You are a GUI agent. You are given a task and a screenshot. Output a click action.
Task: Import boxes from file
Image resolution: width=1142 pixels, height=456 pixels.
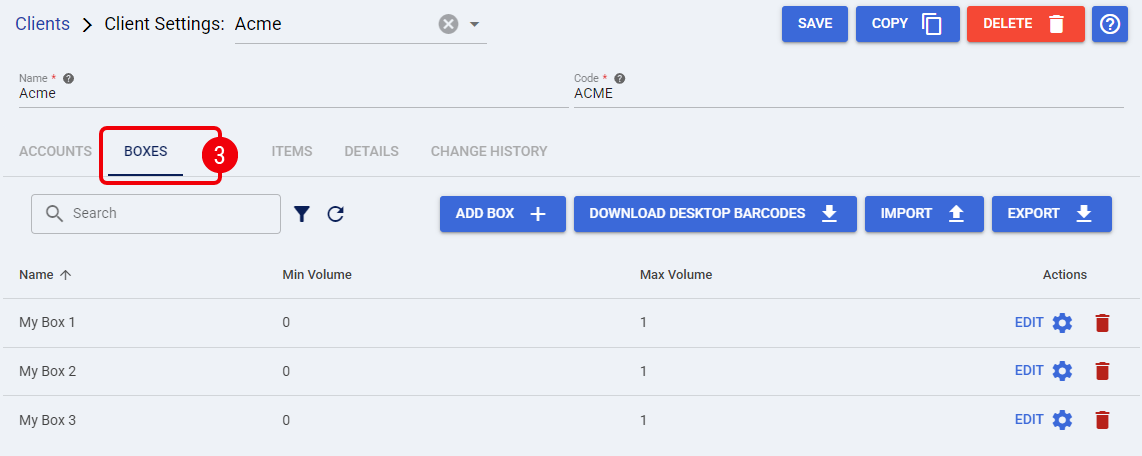(x=924, y=213)
